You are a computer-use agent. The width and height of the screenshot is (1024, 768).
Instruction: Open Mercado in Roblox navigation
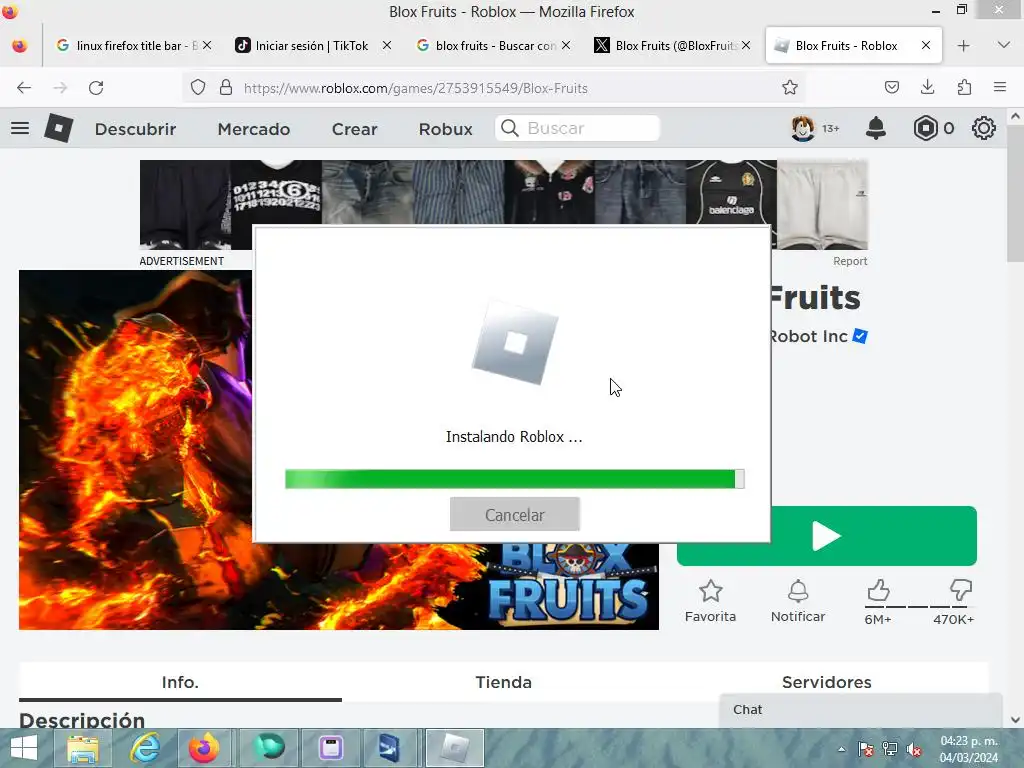tap(253, 129)
